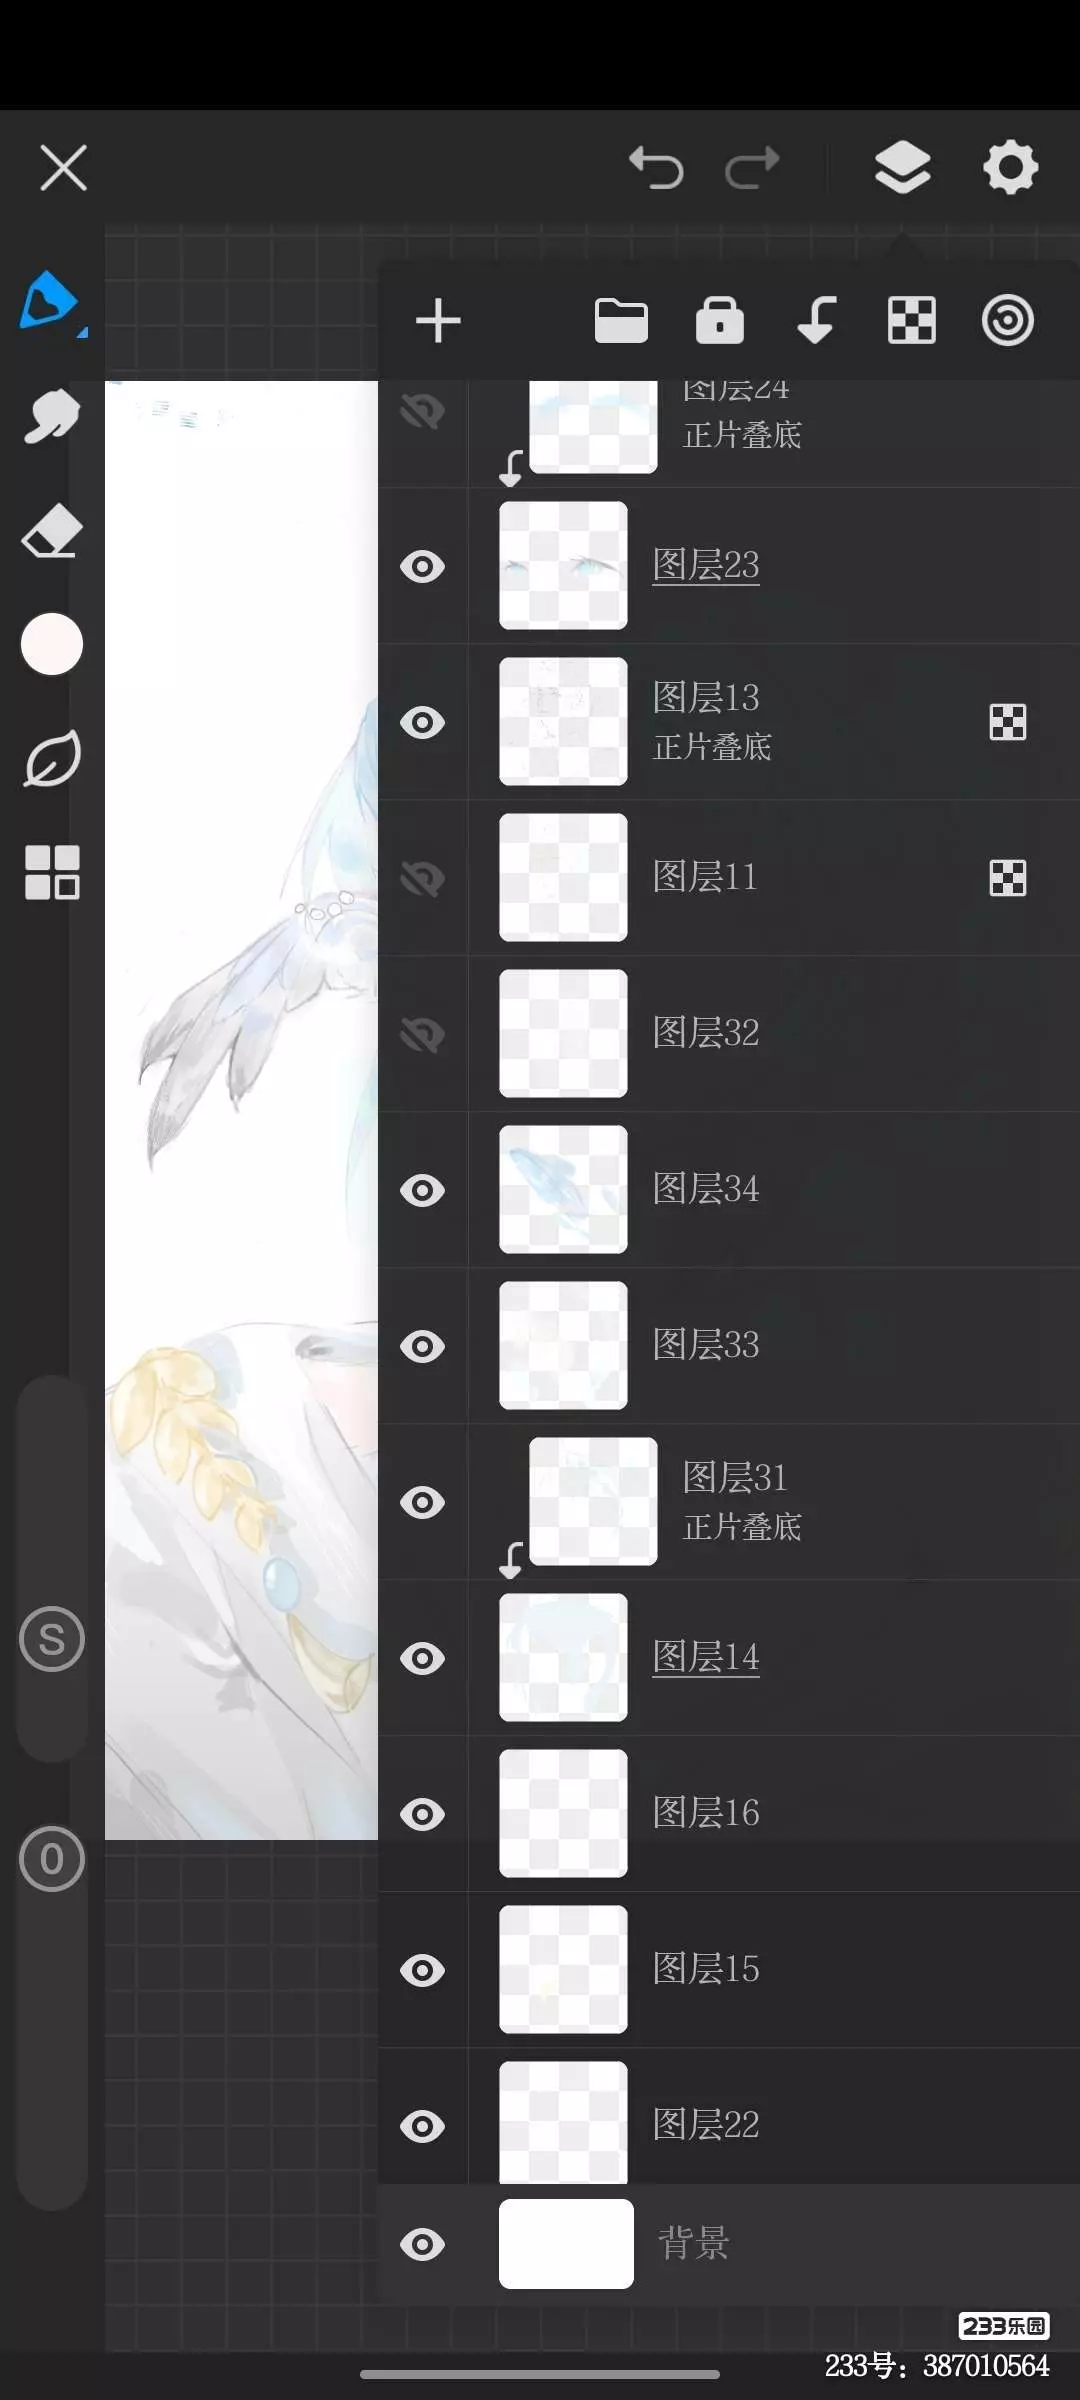This screenshot has height=2400, width=1080.
Task: Toggle the layer lock icon
Action: pyautogui.click(x=720, y=321)
